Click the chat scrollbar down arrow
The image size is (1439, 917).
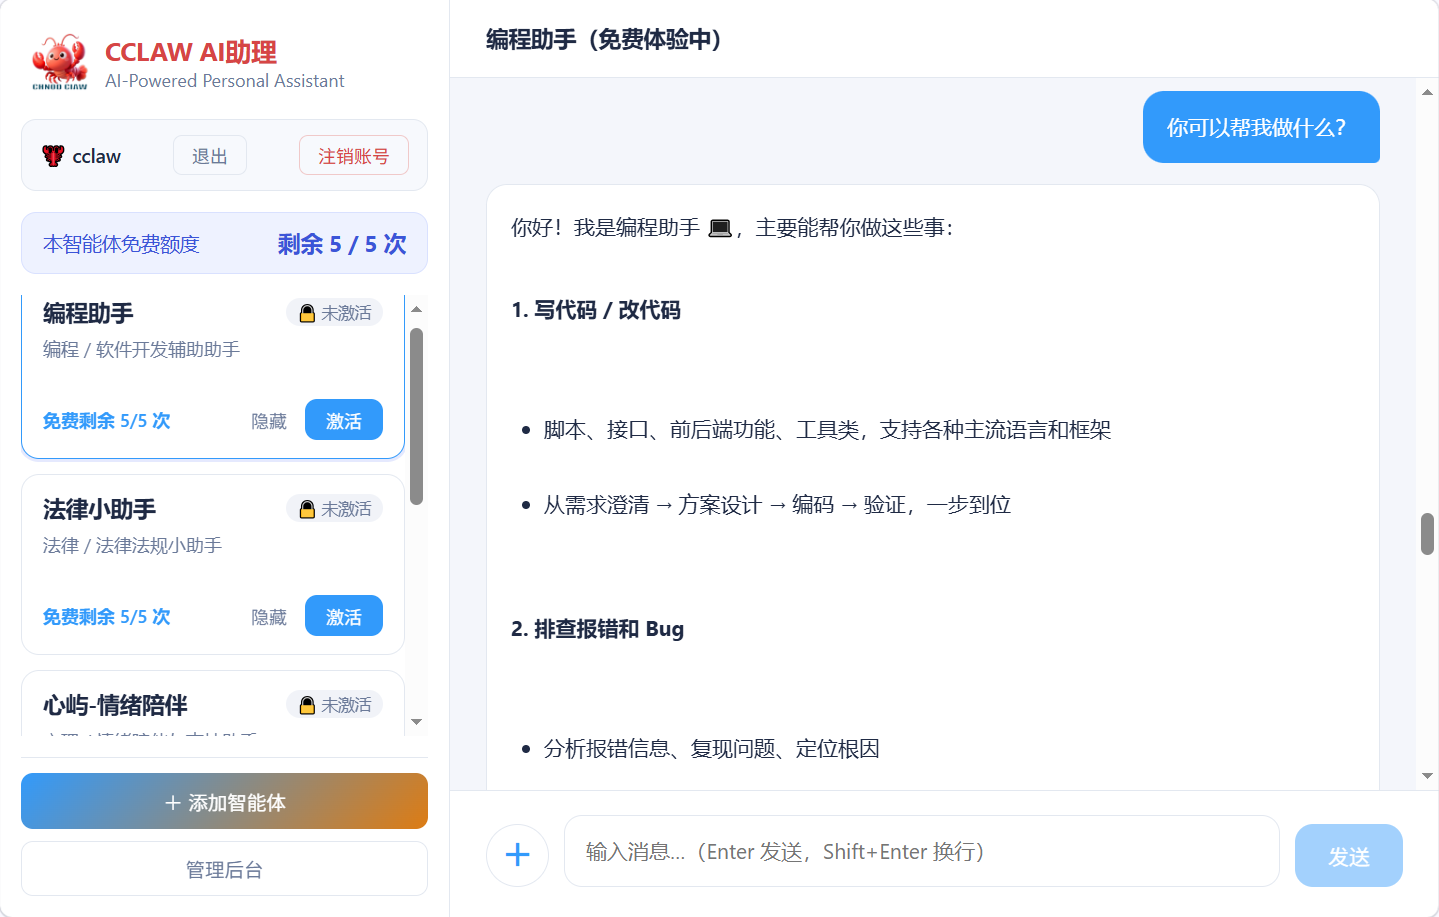[x=1427, y=776]
